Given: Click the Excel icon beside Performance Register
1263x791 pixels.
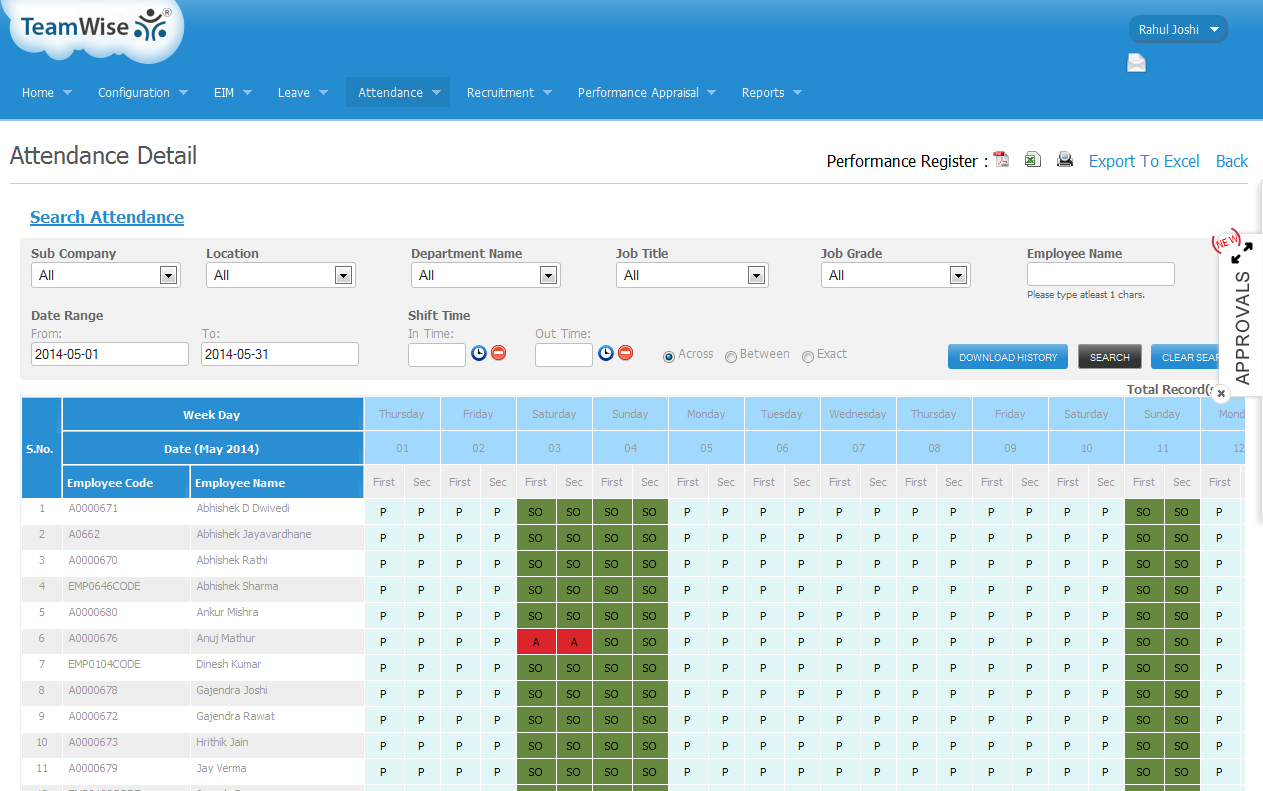Looking at the screenshot, I should click(1033, 160).
